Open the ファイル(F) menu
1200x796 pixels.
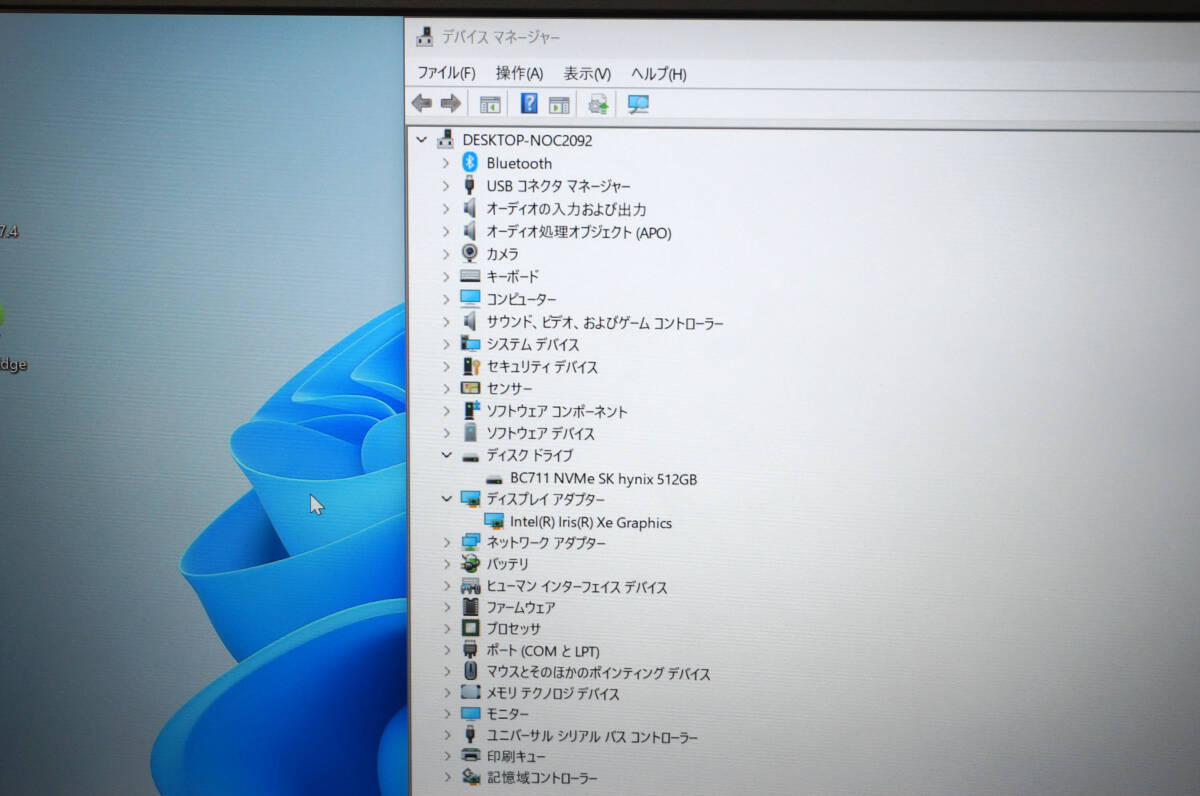point(446,73)
